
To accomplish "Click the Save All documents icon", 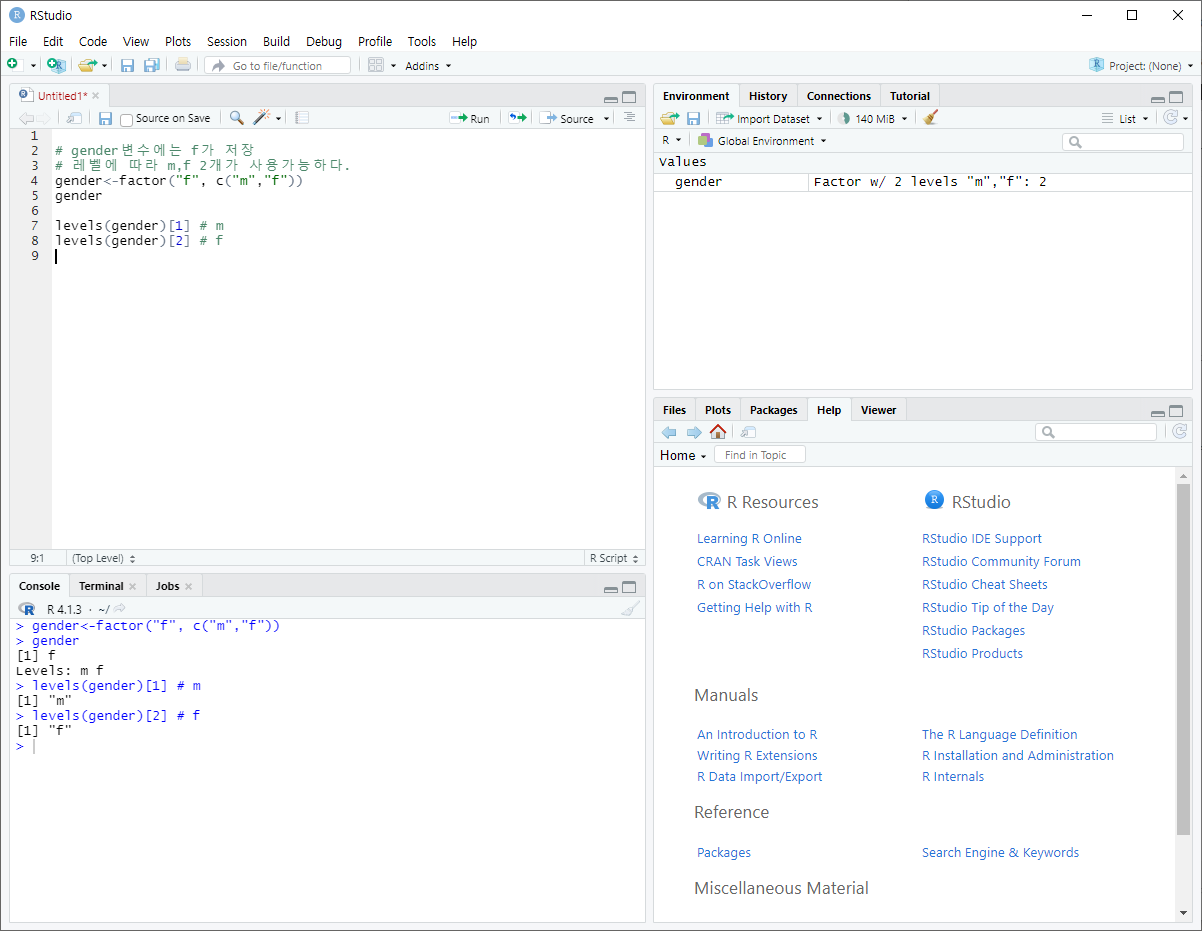I will click(x=151, y=65).
